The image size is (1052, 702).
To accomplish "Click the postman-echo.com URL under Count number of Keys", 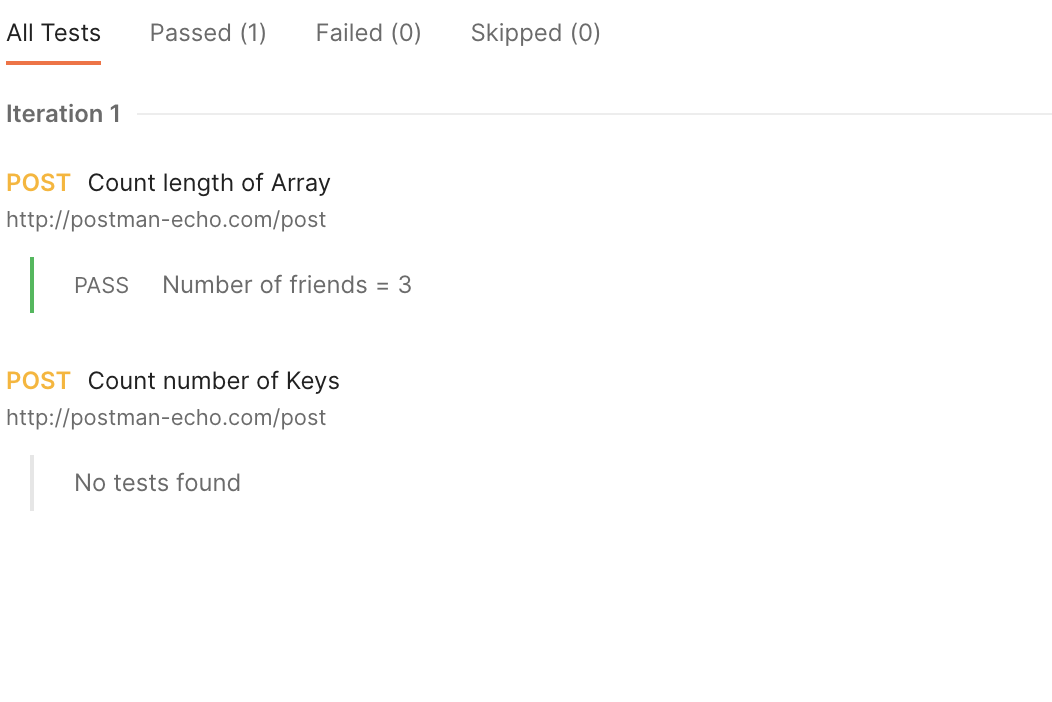I will tap(166, 417).
